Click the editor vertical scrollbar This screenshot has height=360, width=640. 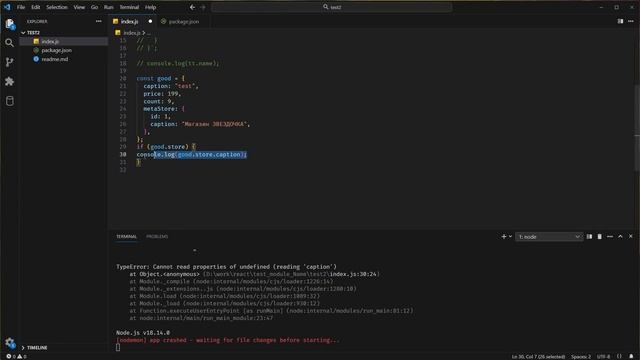tap(637, 128)
